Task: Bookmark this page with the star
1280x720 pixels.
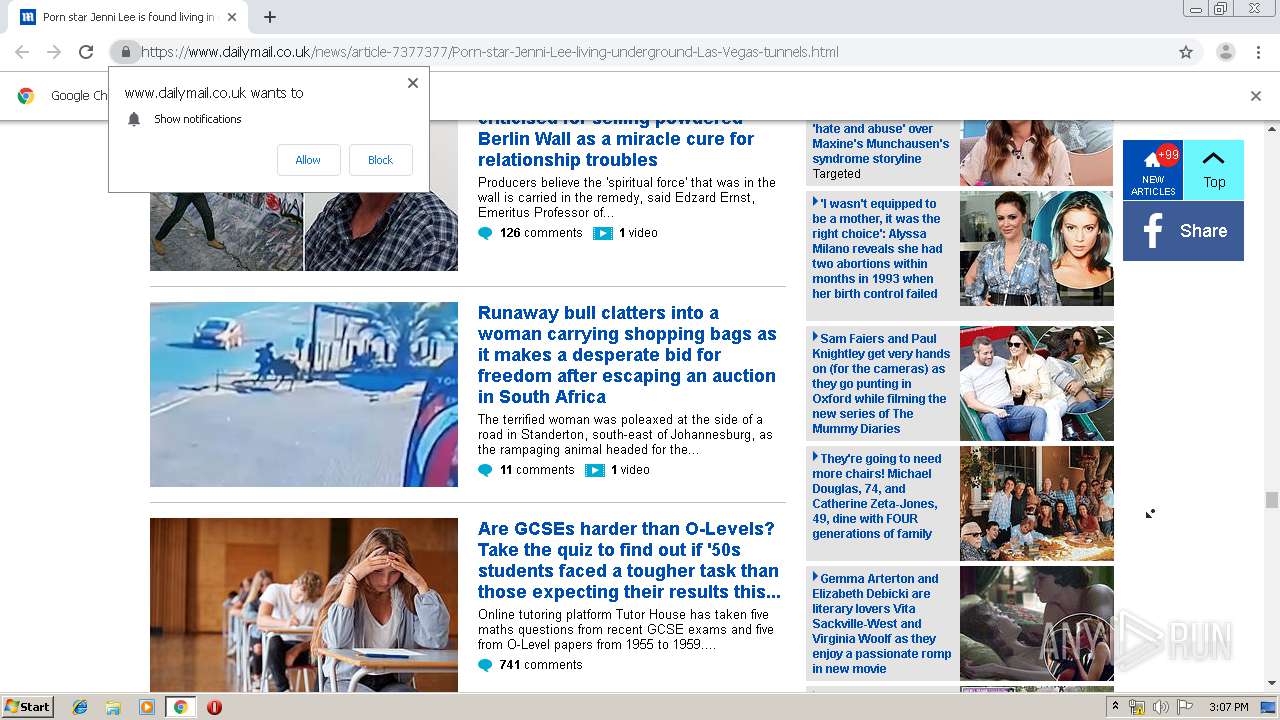Action: (1186, 52)
